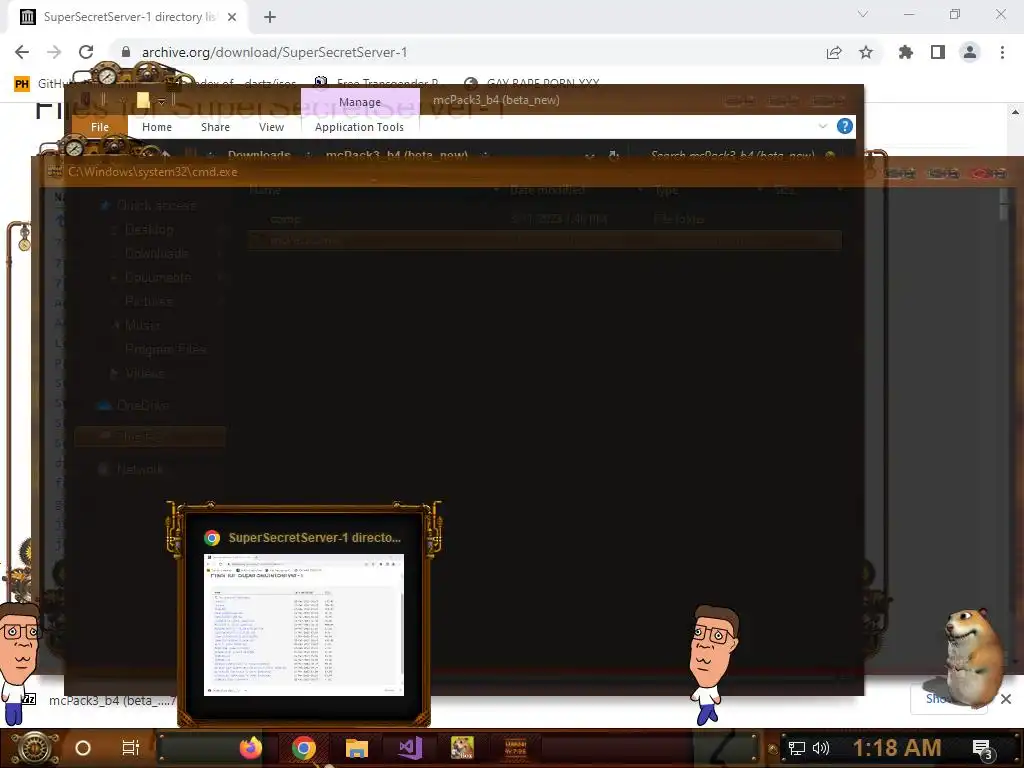This screenshot has width=1024, height=768.
Task: Reload the archive.org page
Action: 86,52
